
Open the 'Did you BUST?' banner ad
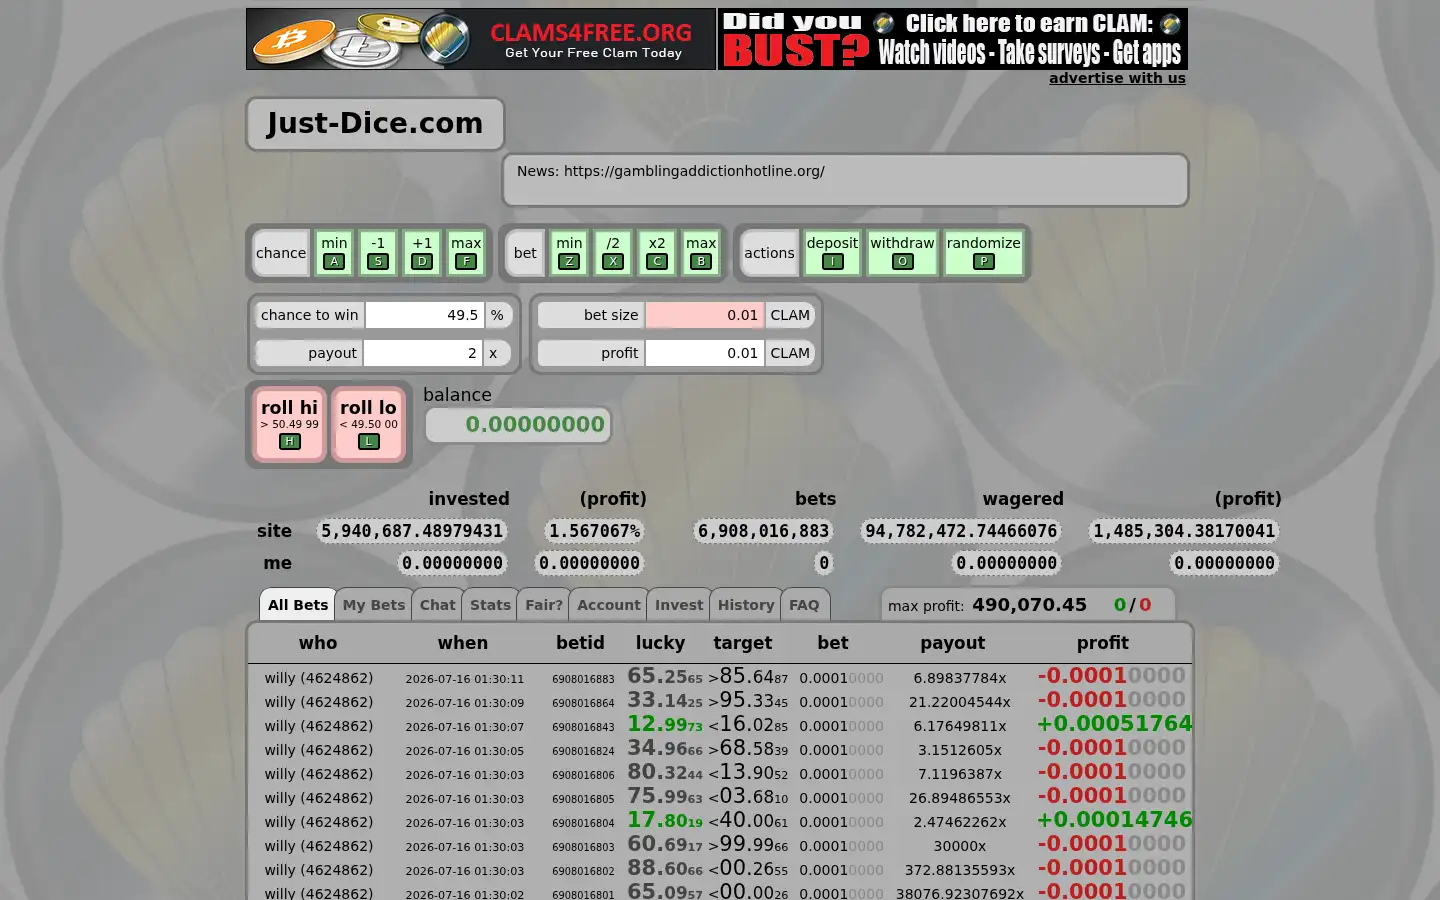point(953,39)
